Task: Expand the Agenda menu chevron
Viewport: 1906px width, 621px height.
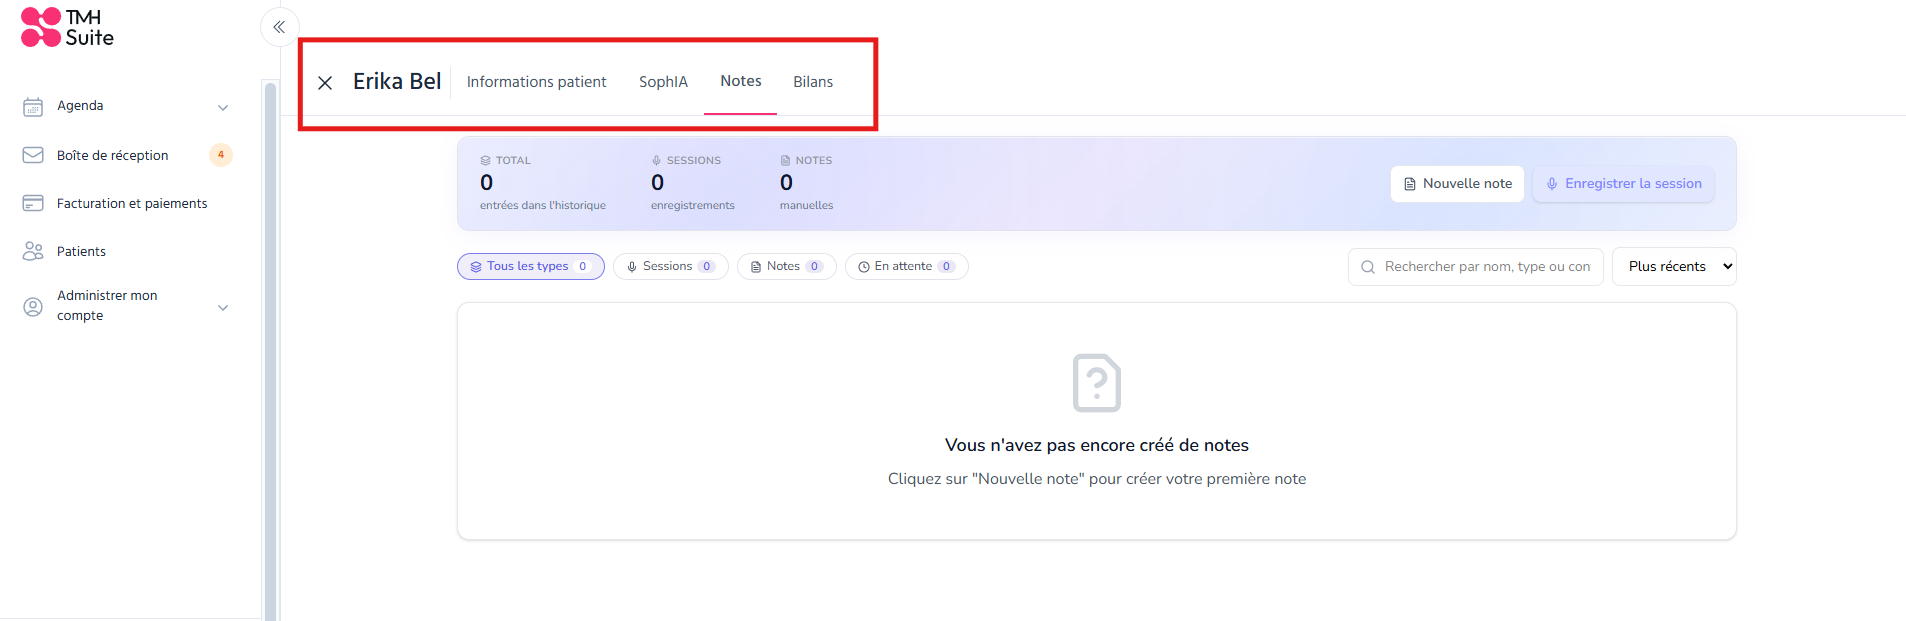Action: [x=223, y=107]
